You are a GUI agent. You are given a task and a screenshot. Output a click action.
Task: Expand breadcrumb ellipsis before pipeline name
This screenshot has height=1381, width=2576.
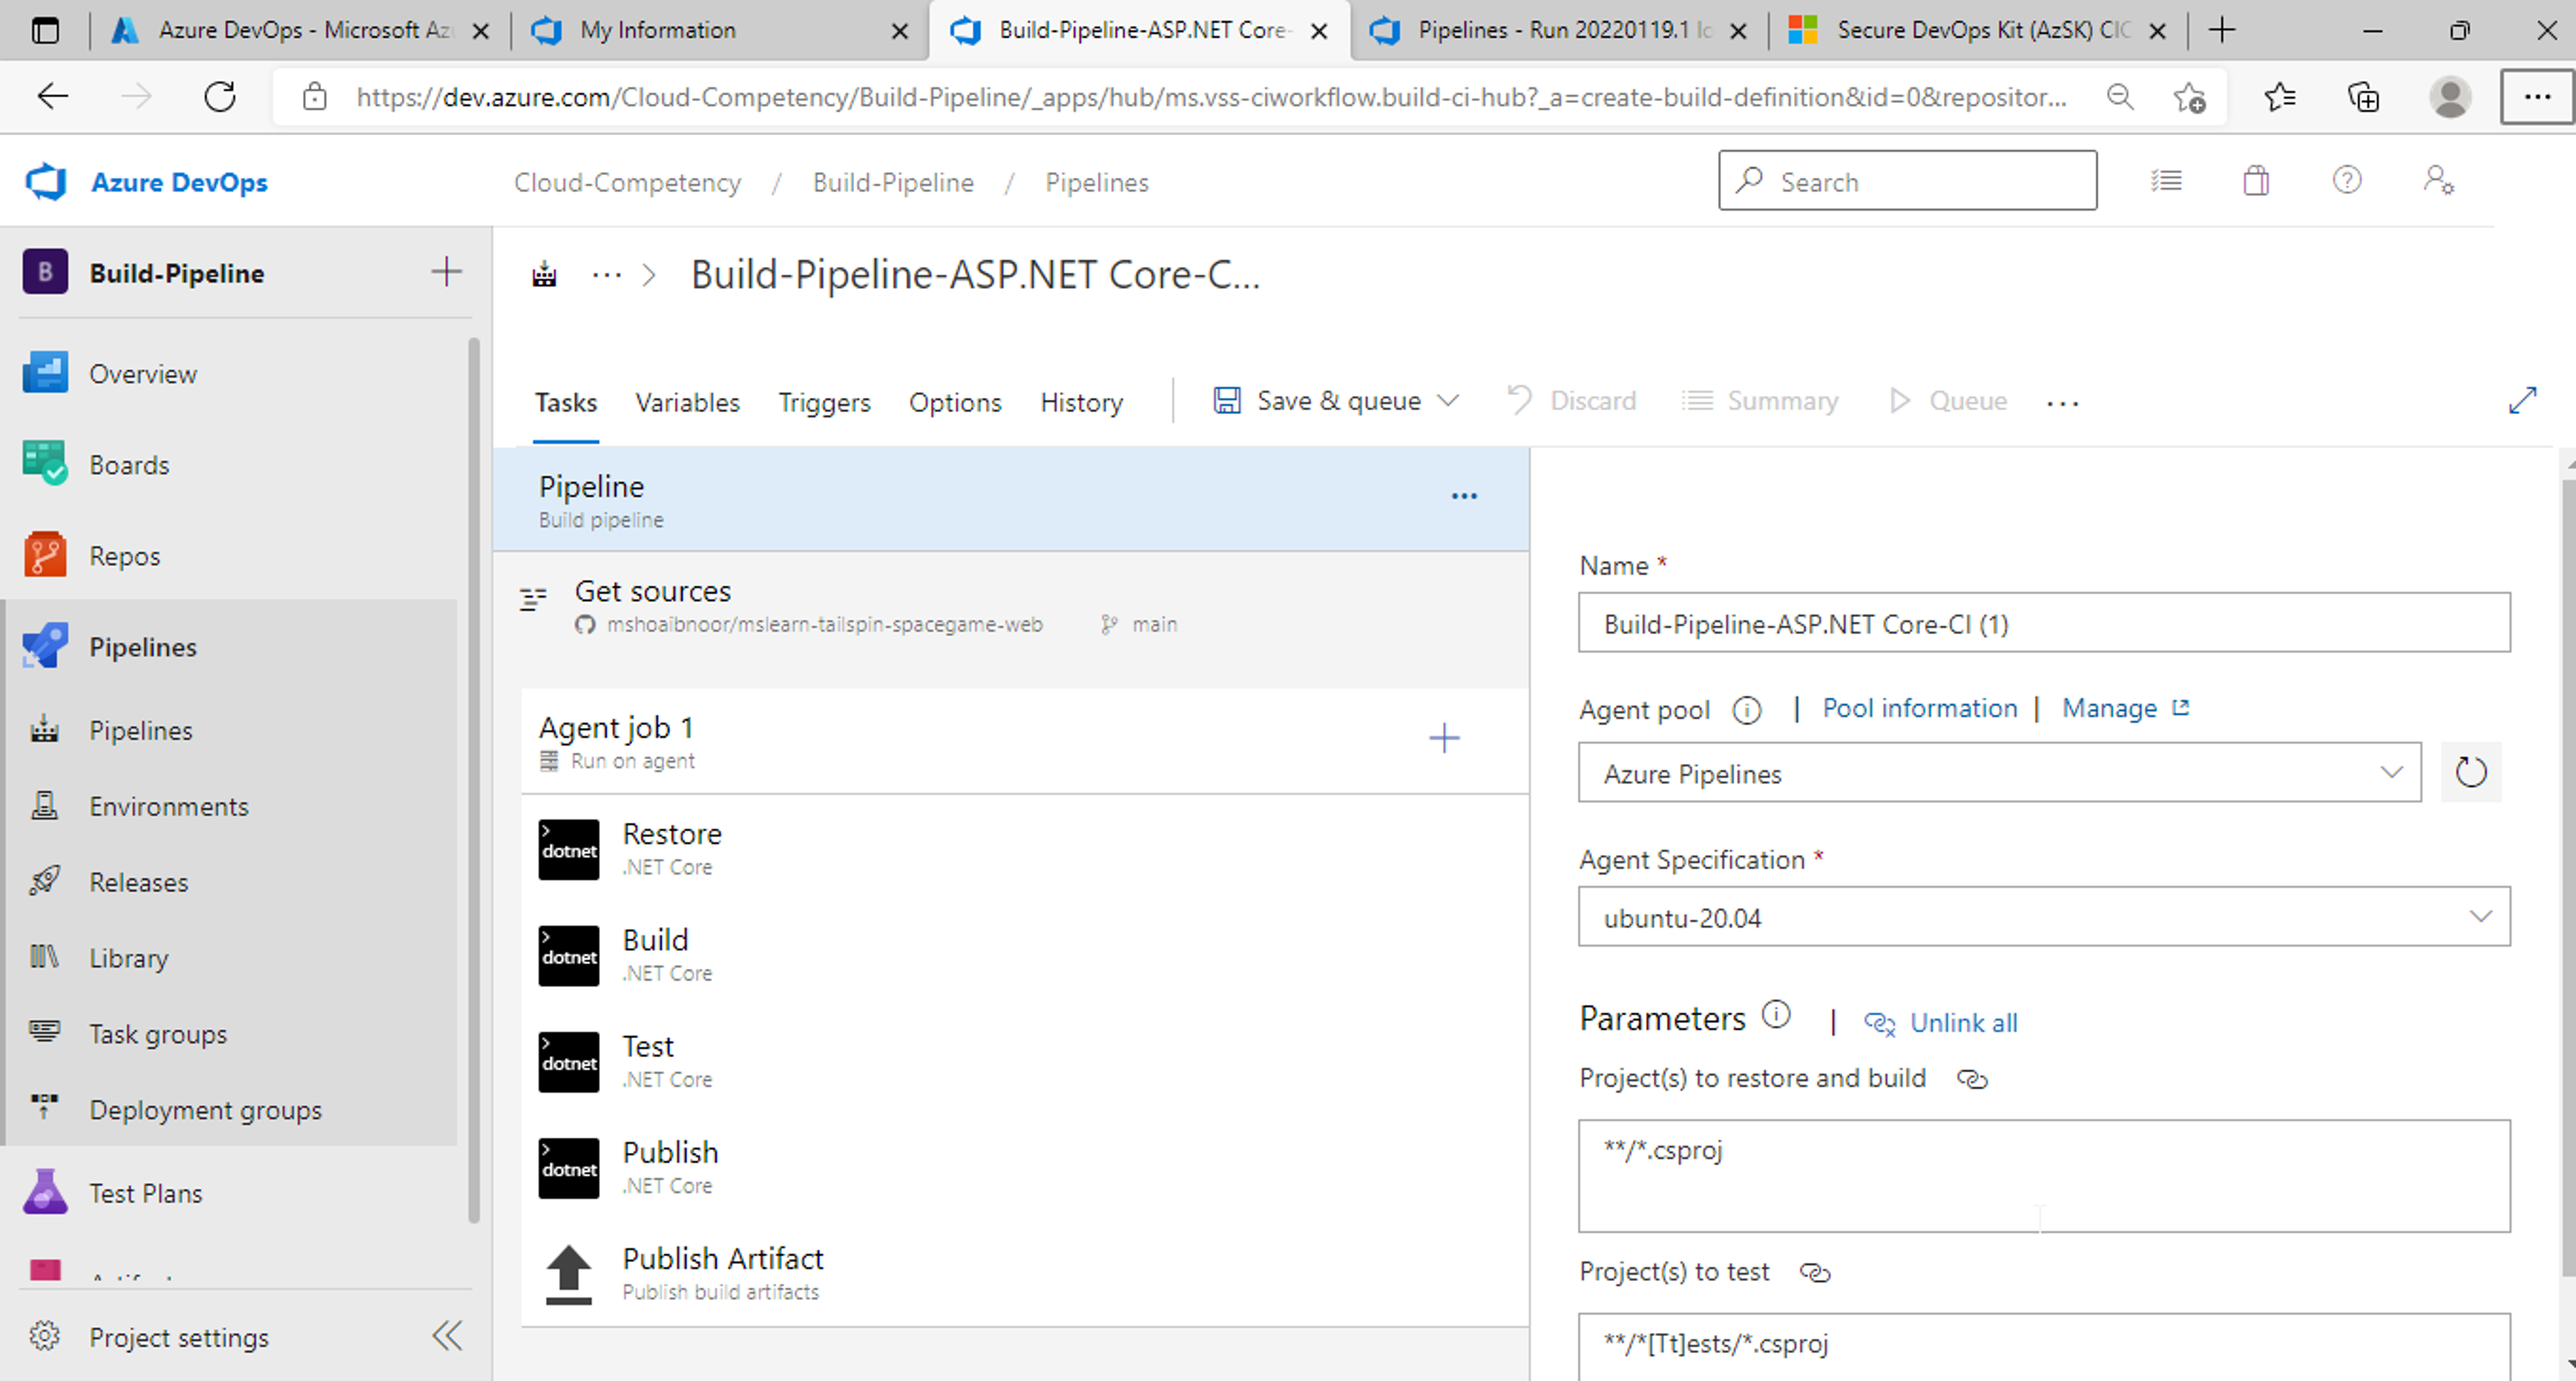click(x=606, y=274)
